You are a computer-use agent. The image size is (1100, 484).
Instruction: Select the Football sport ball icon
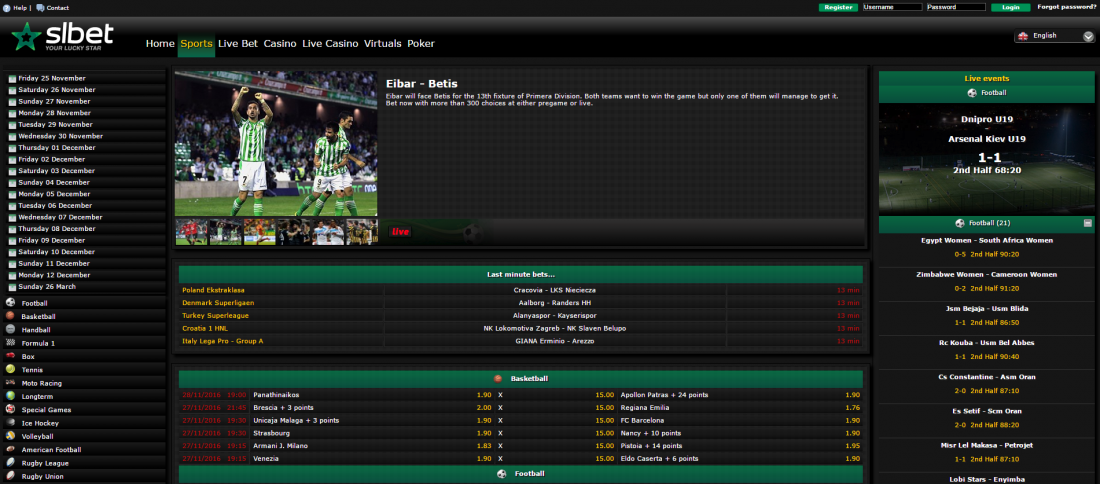tap(11, 303)
